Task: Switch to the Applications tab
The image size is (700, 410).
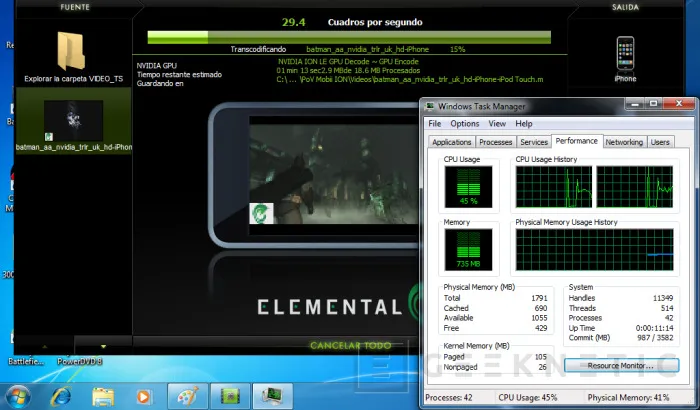Action: 452,142
